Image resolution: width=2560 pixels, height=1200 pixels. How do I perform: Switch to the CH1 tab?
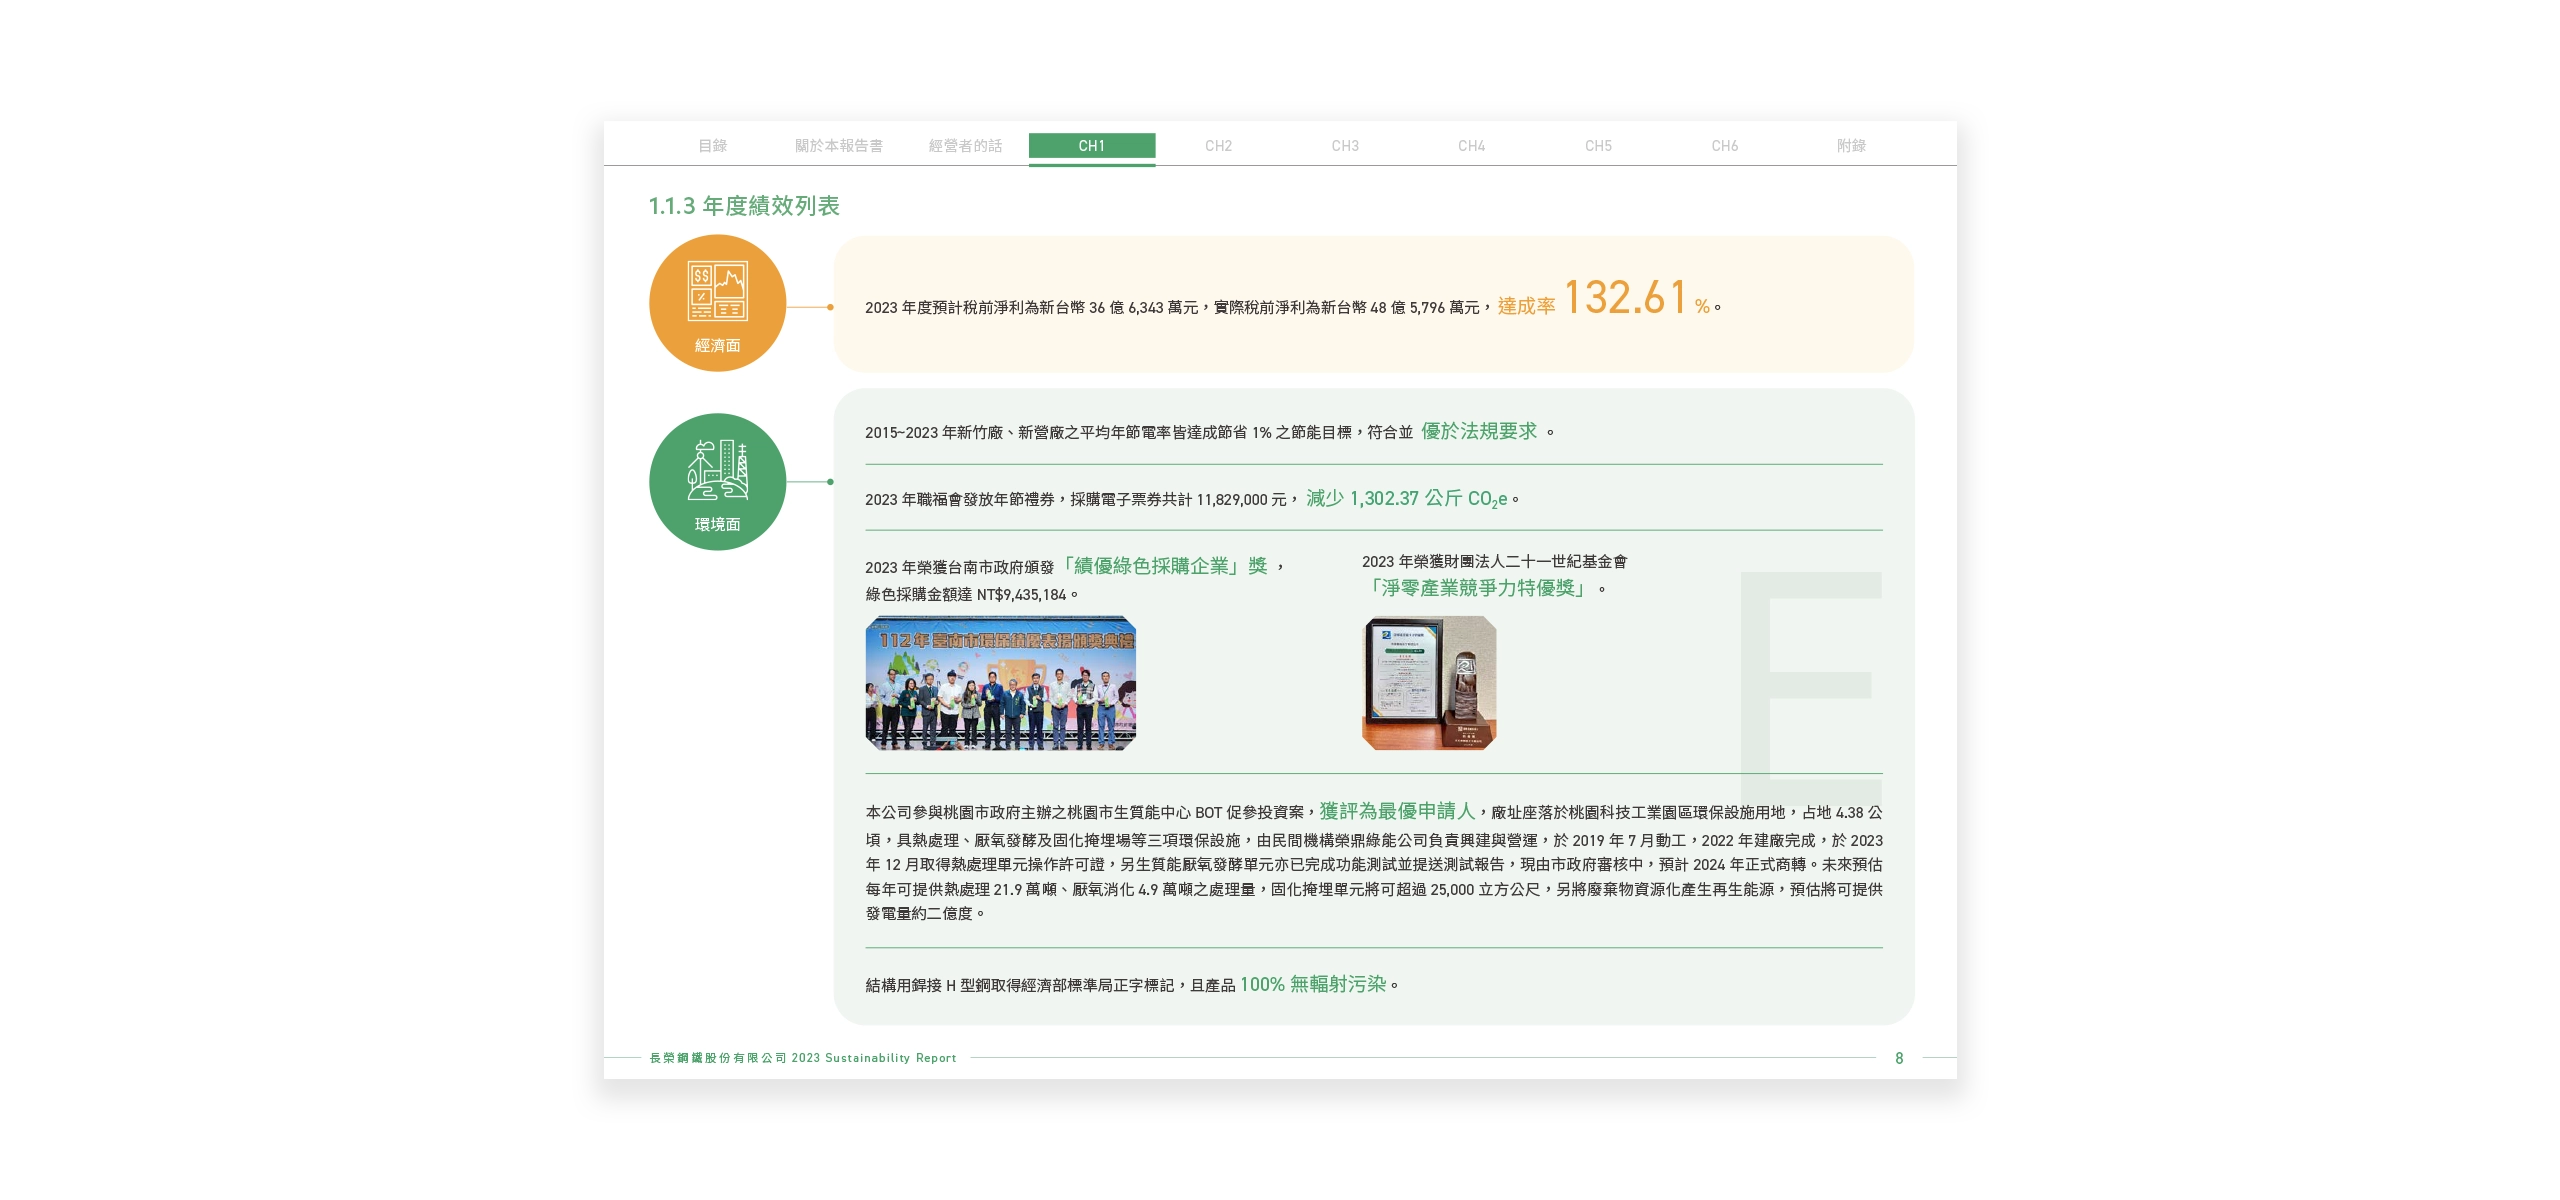click(x=1092, y=144)
